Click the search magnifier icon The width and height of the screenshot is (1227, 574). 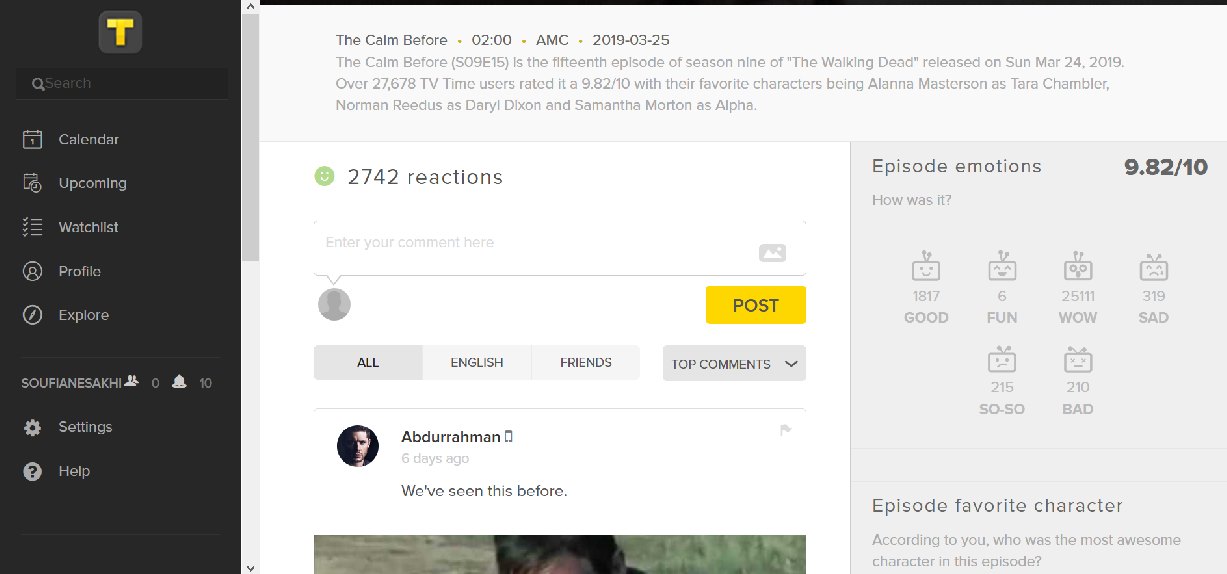pyautogui.click(x=38, y=84)
